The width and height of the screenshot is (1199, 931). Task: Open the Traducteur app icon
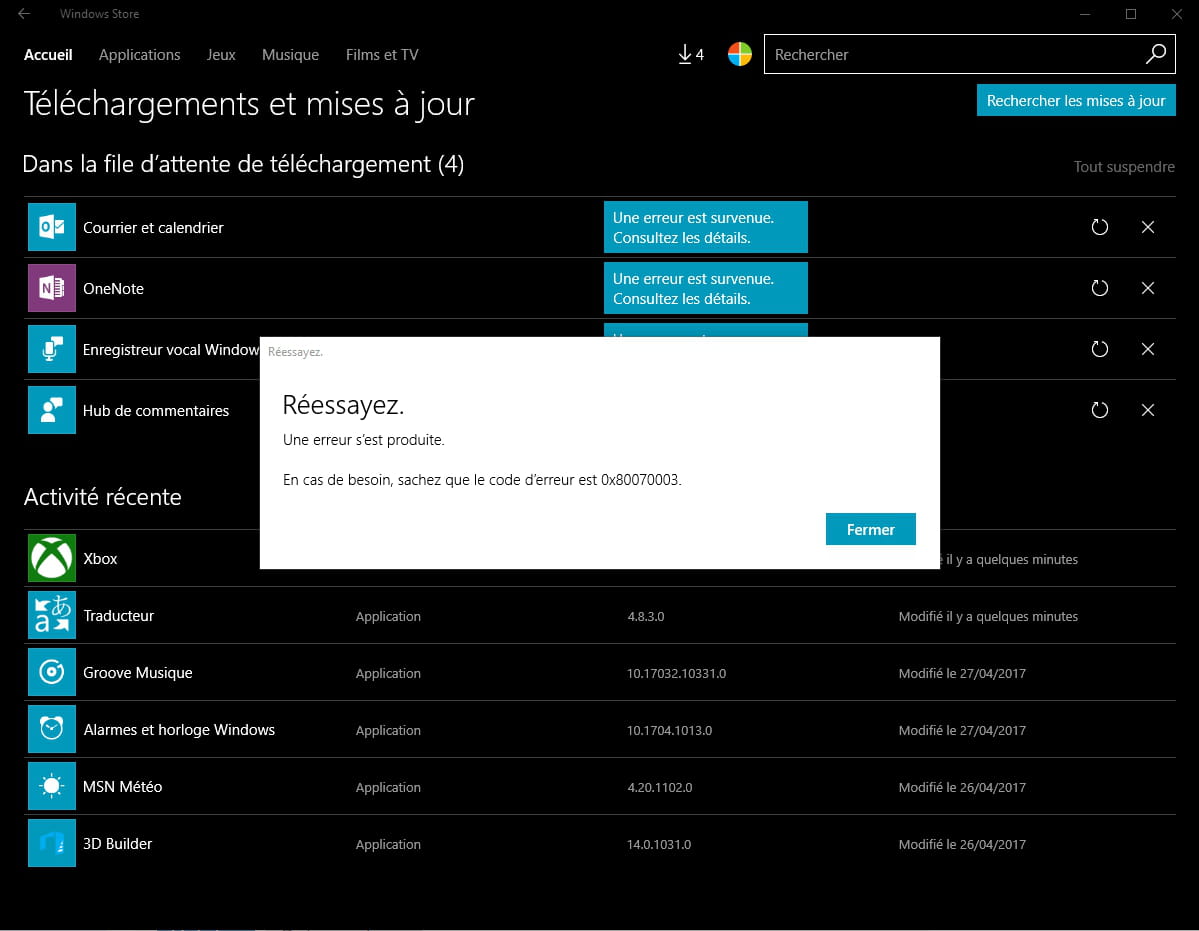(x=52, y=615)
